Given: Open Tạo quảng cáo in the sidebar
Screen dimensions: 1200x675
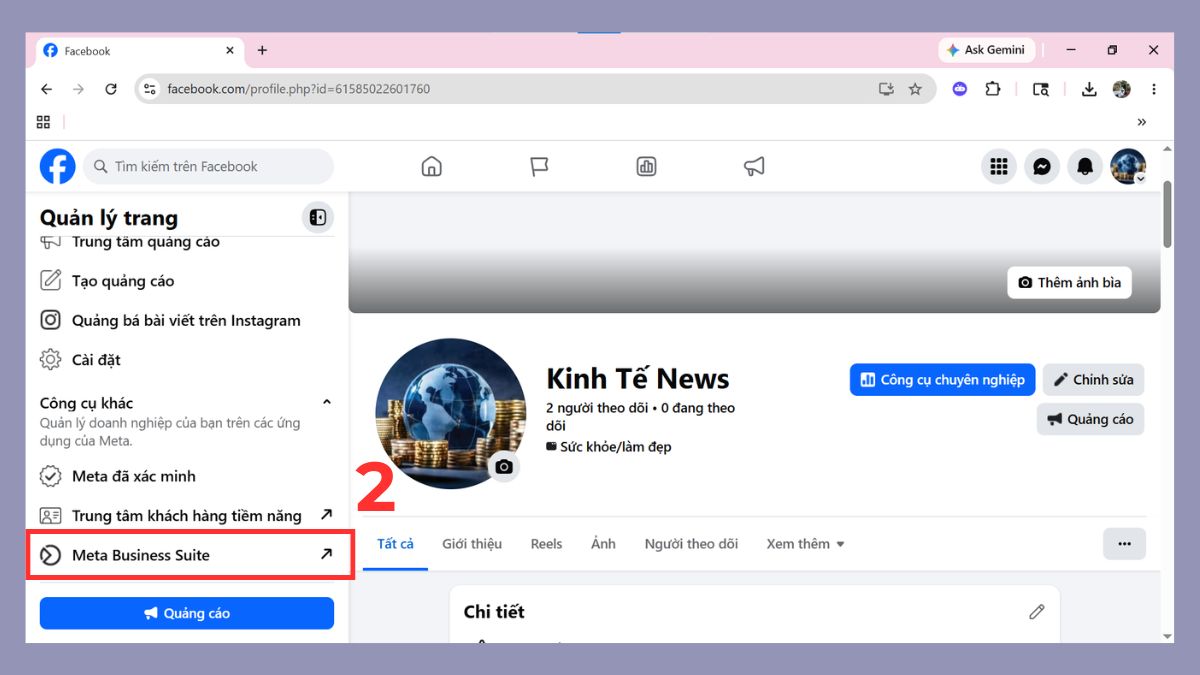Looking at the screenshot, I should point(187,281).
